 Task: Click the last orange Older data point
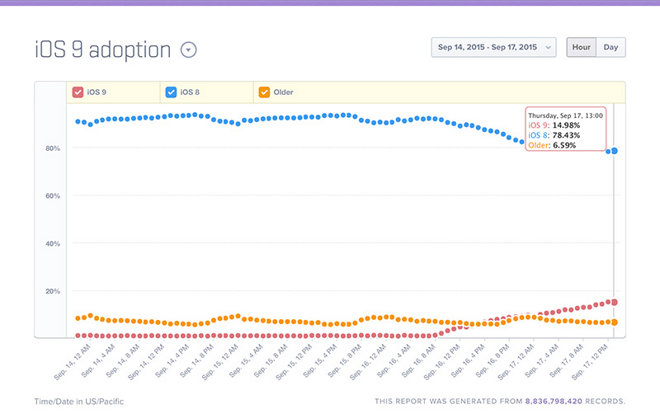point(614,322)
